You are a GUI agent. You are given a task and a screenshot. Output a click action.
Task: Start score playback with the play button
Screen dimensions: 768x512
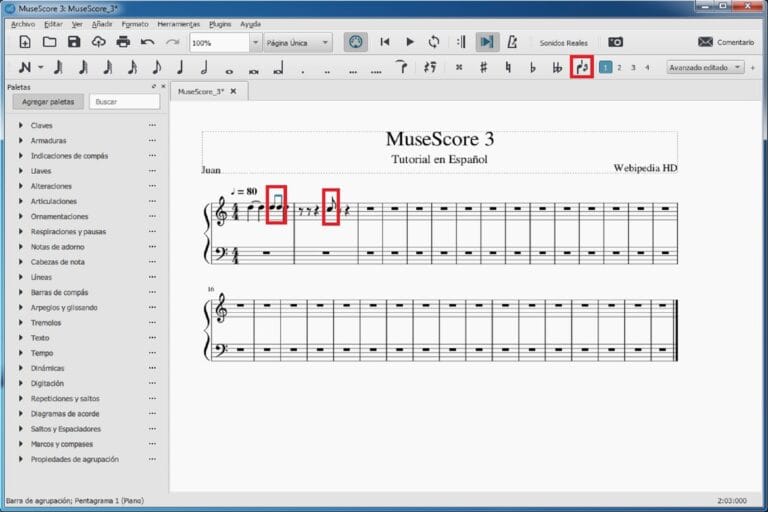pyautogui.click(x=410, y=42)
